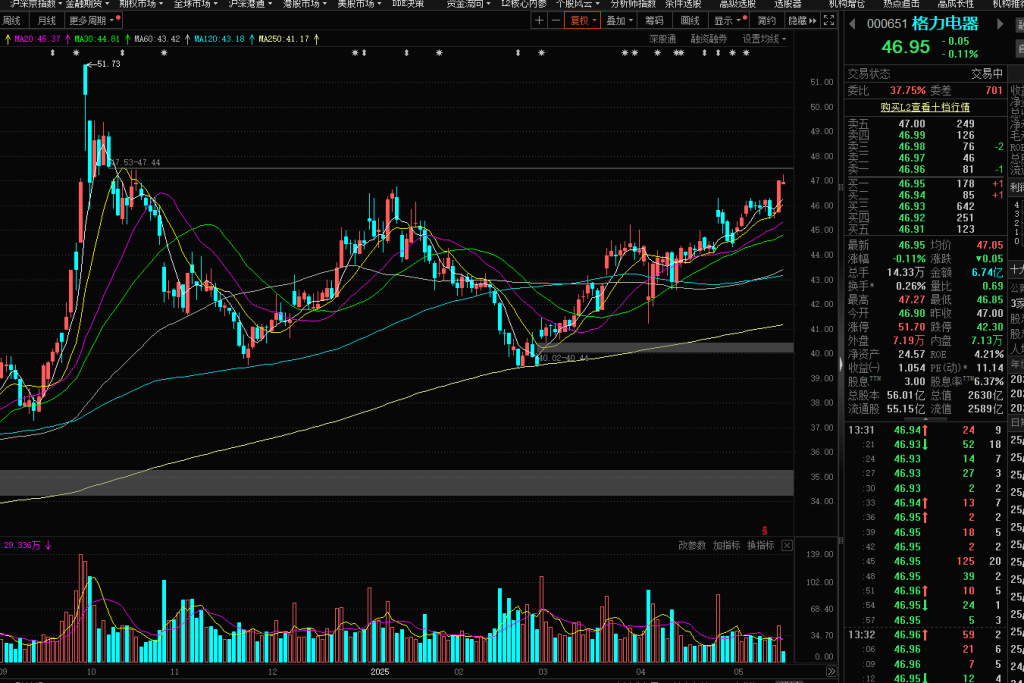The width and height of the screenshot is (1024, 683).
Task: Click 格力电器 stock name
Action: (945, 24)
